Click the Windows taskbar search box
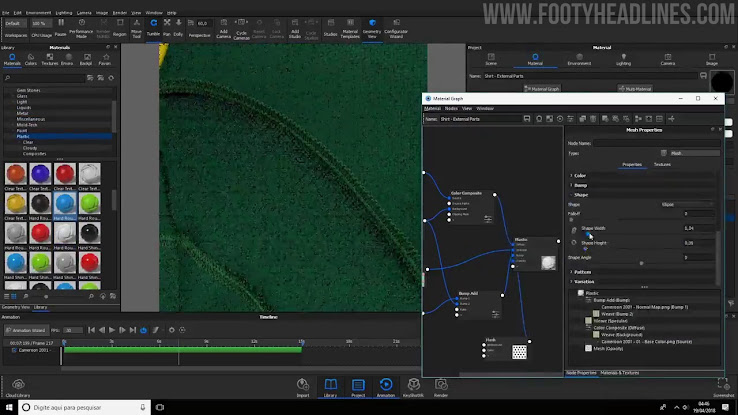Image resolution: width=738 pixels, height=415 pixels. [x=85, y=407]
